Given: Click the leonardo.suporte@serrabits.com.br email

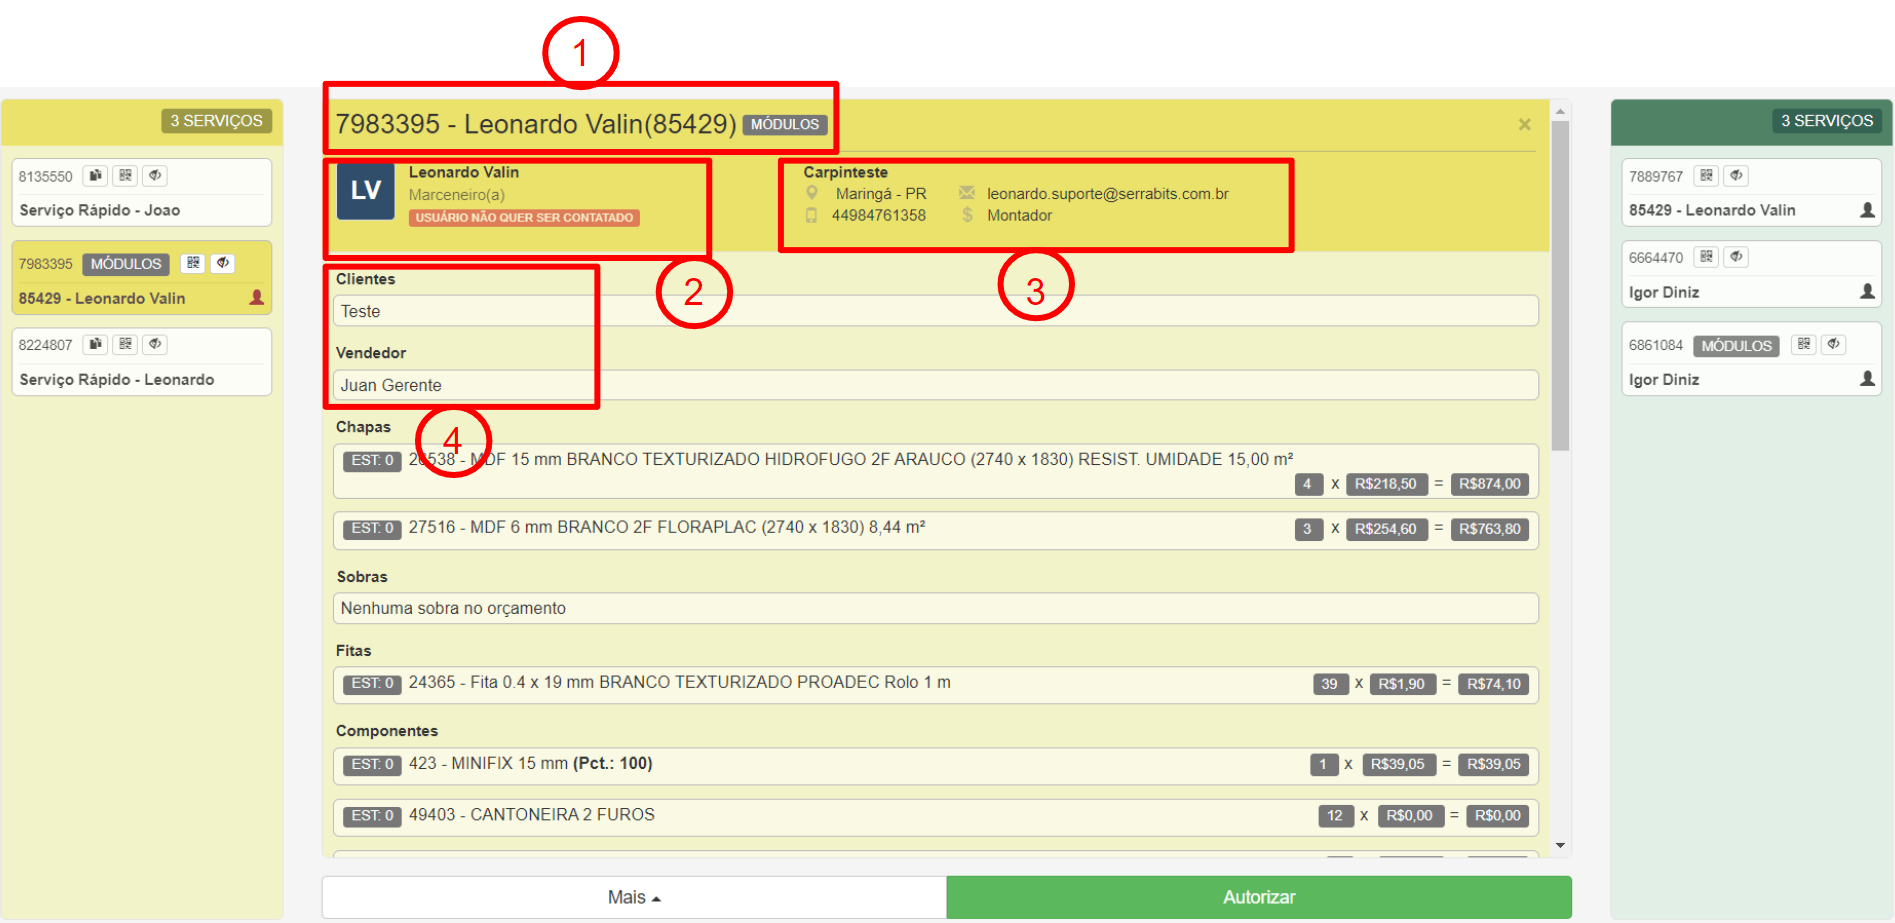Looking at the screenshot, I should tap(1107, 194).
